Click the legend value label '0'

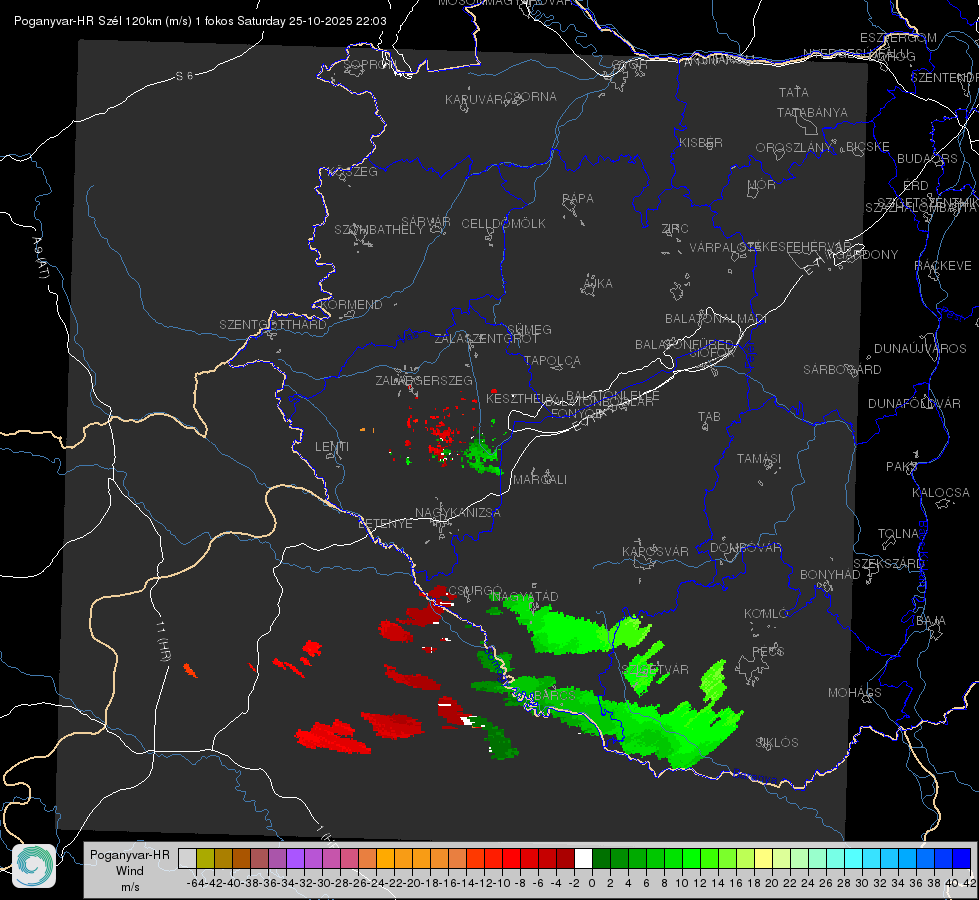pyautogui.click(x=592, y=883)
